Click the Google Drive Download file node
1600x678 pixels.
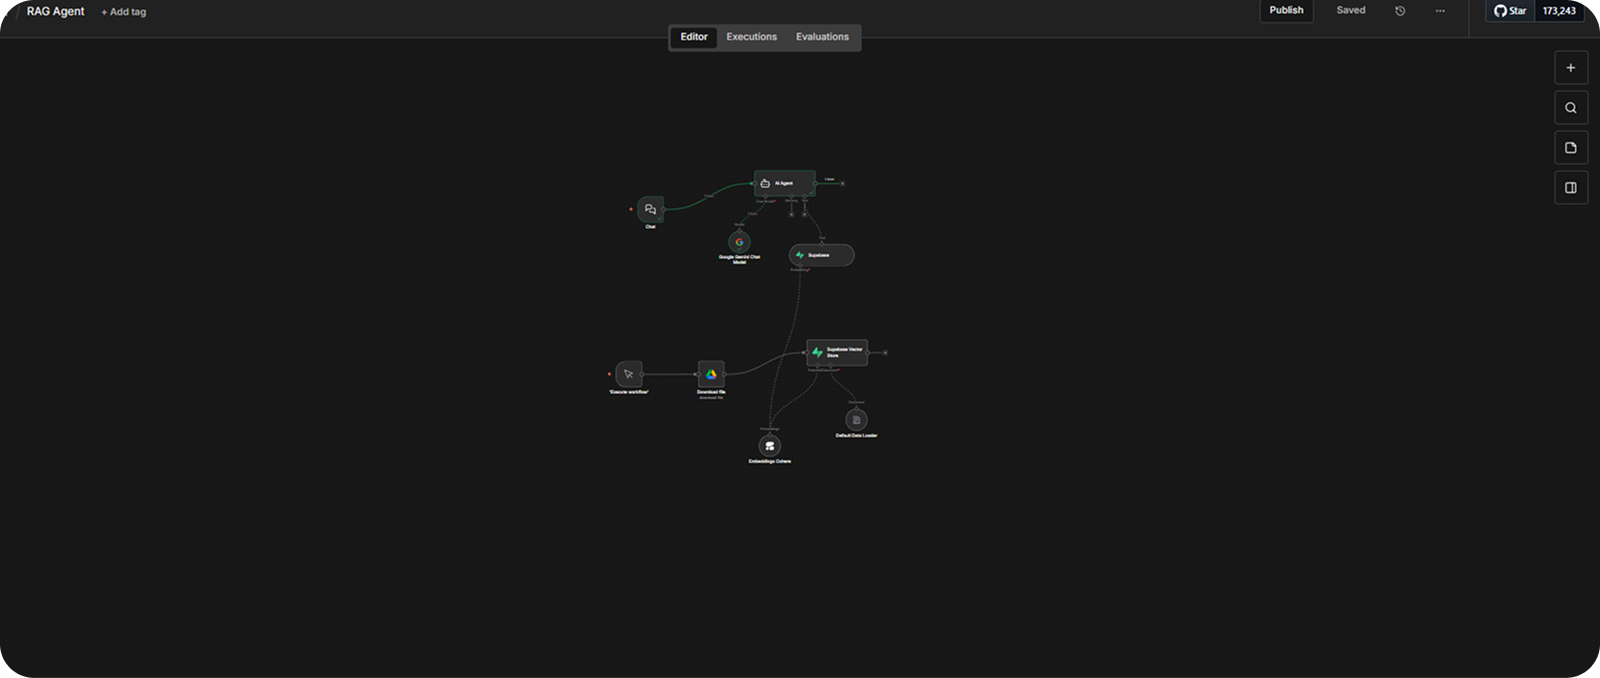[711, 374]
